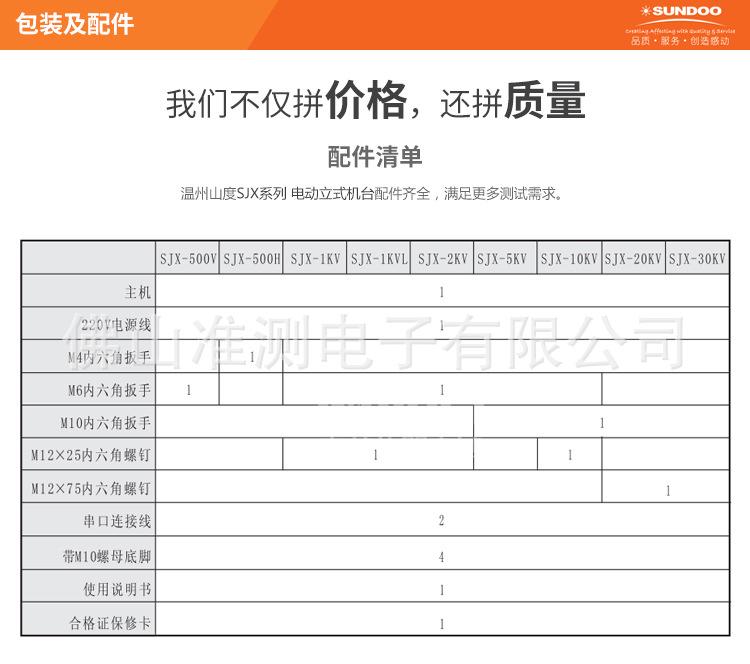Select the SJX-5KV column header
Viewport: 750px width, 664px height.
[x=505, y=258]
